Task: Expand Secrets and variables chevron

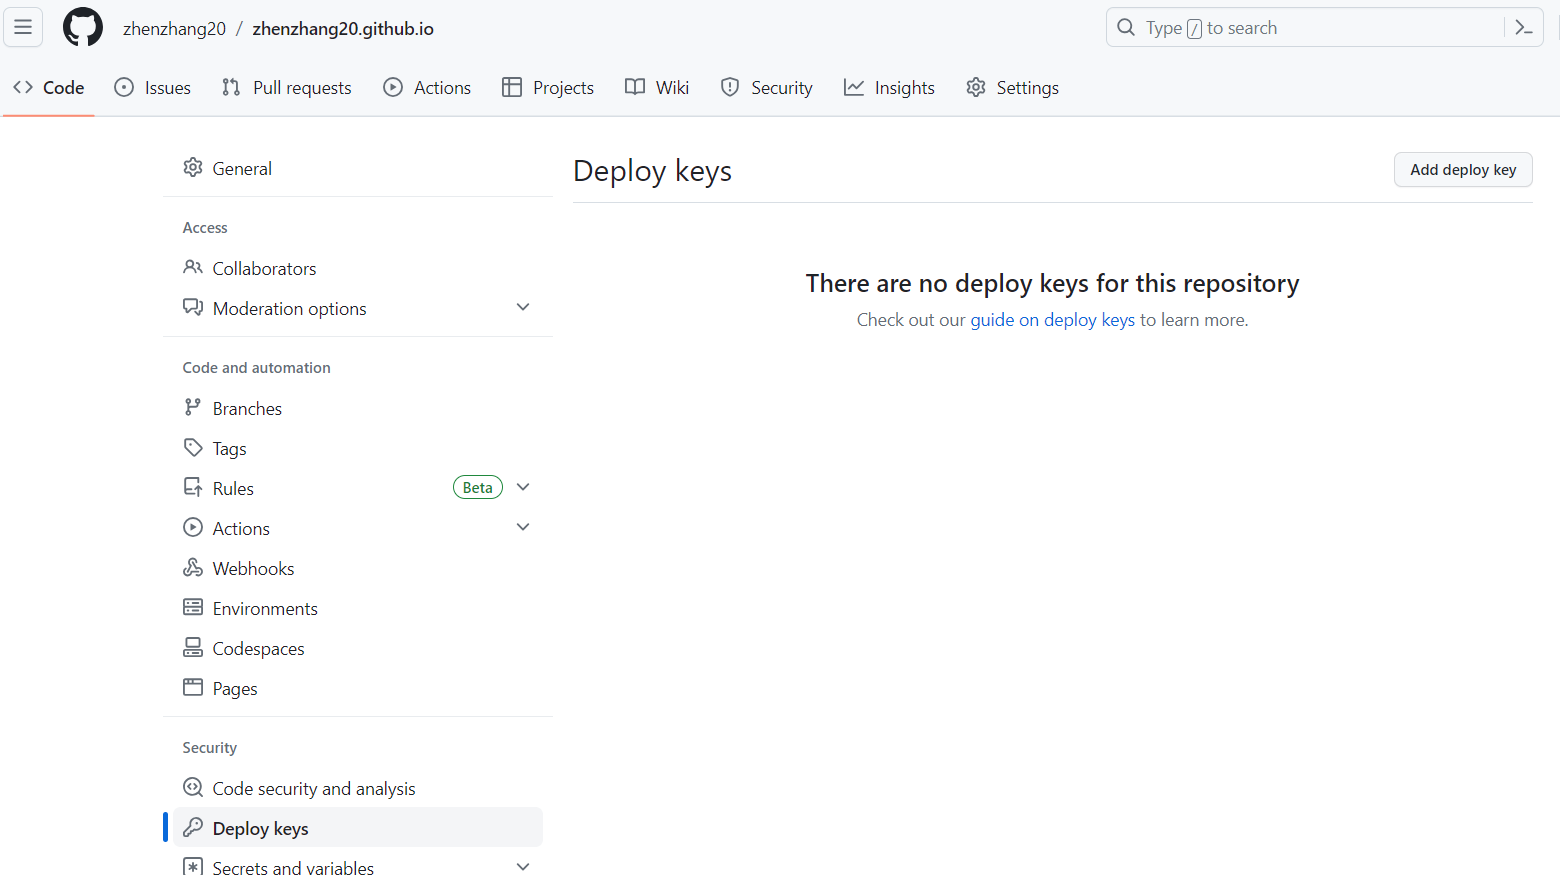Action: 523,866
